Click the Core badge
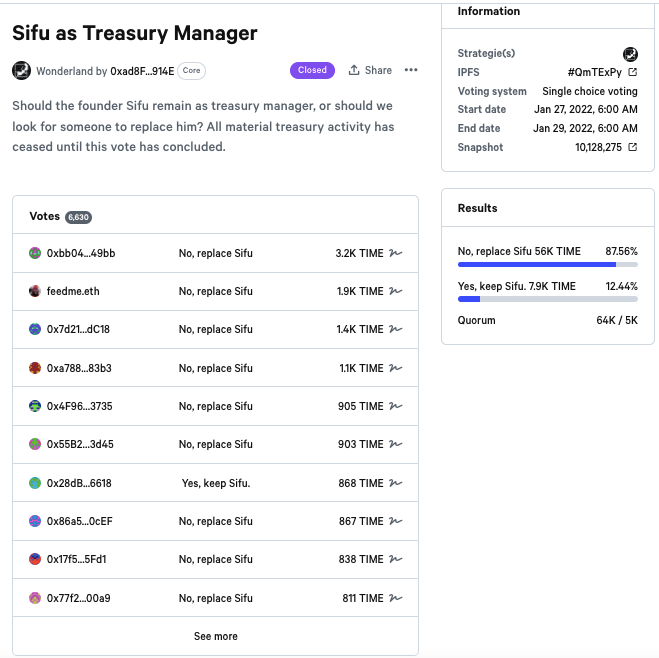The width and height of the screenshot is (659, 658). pos(192,71)
